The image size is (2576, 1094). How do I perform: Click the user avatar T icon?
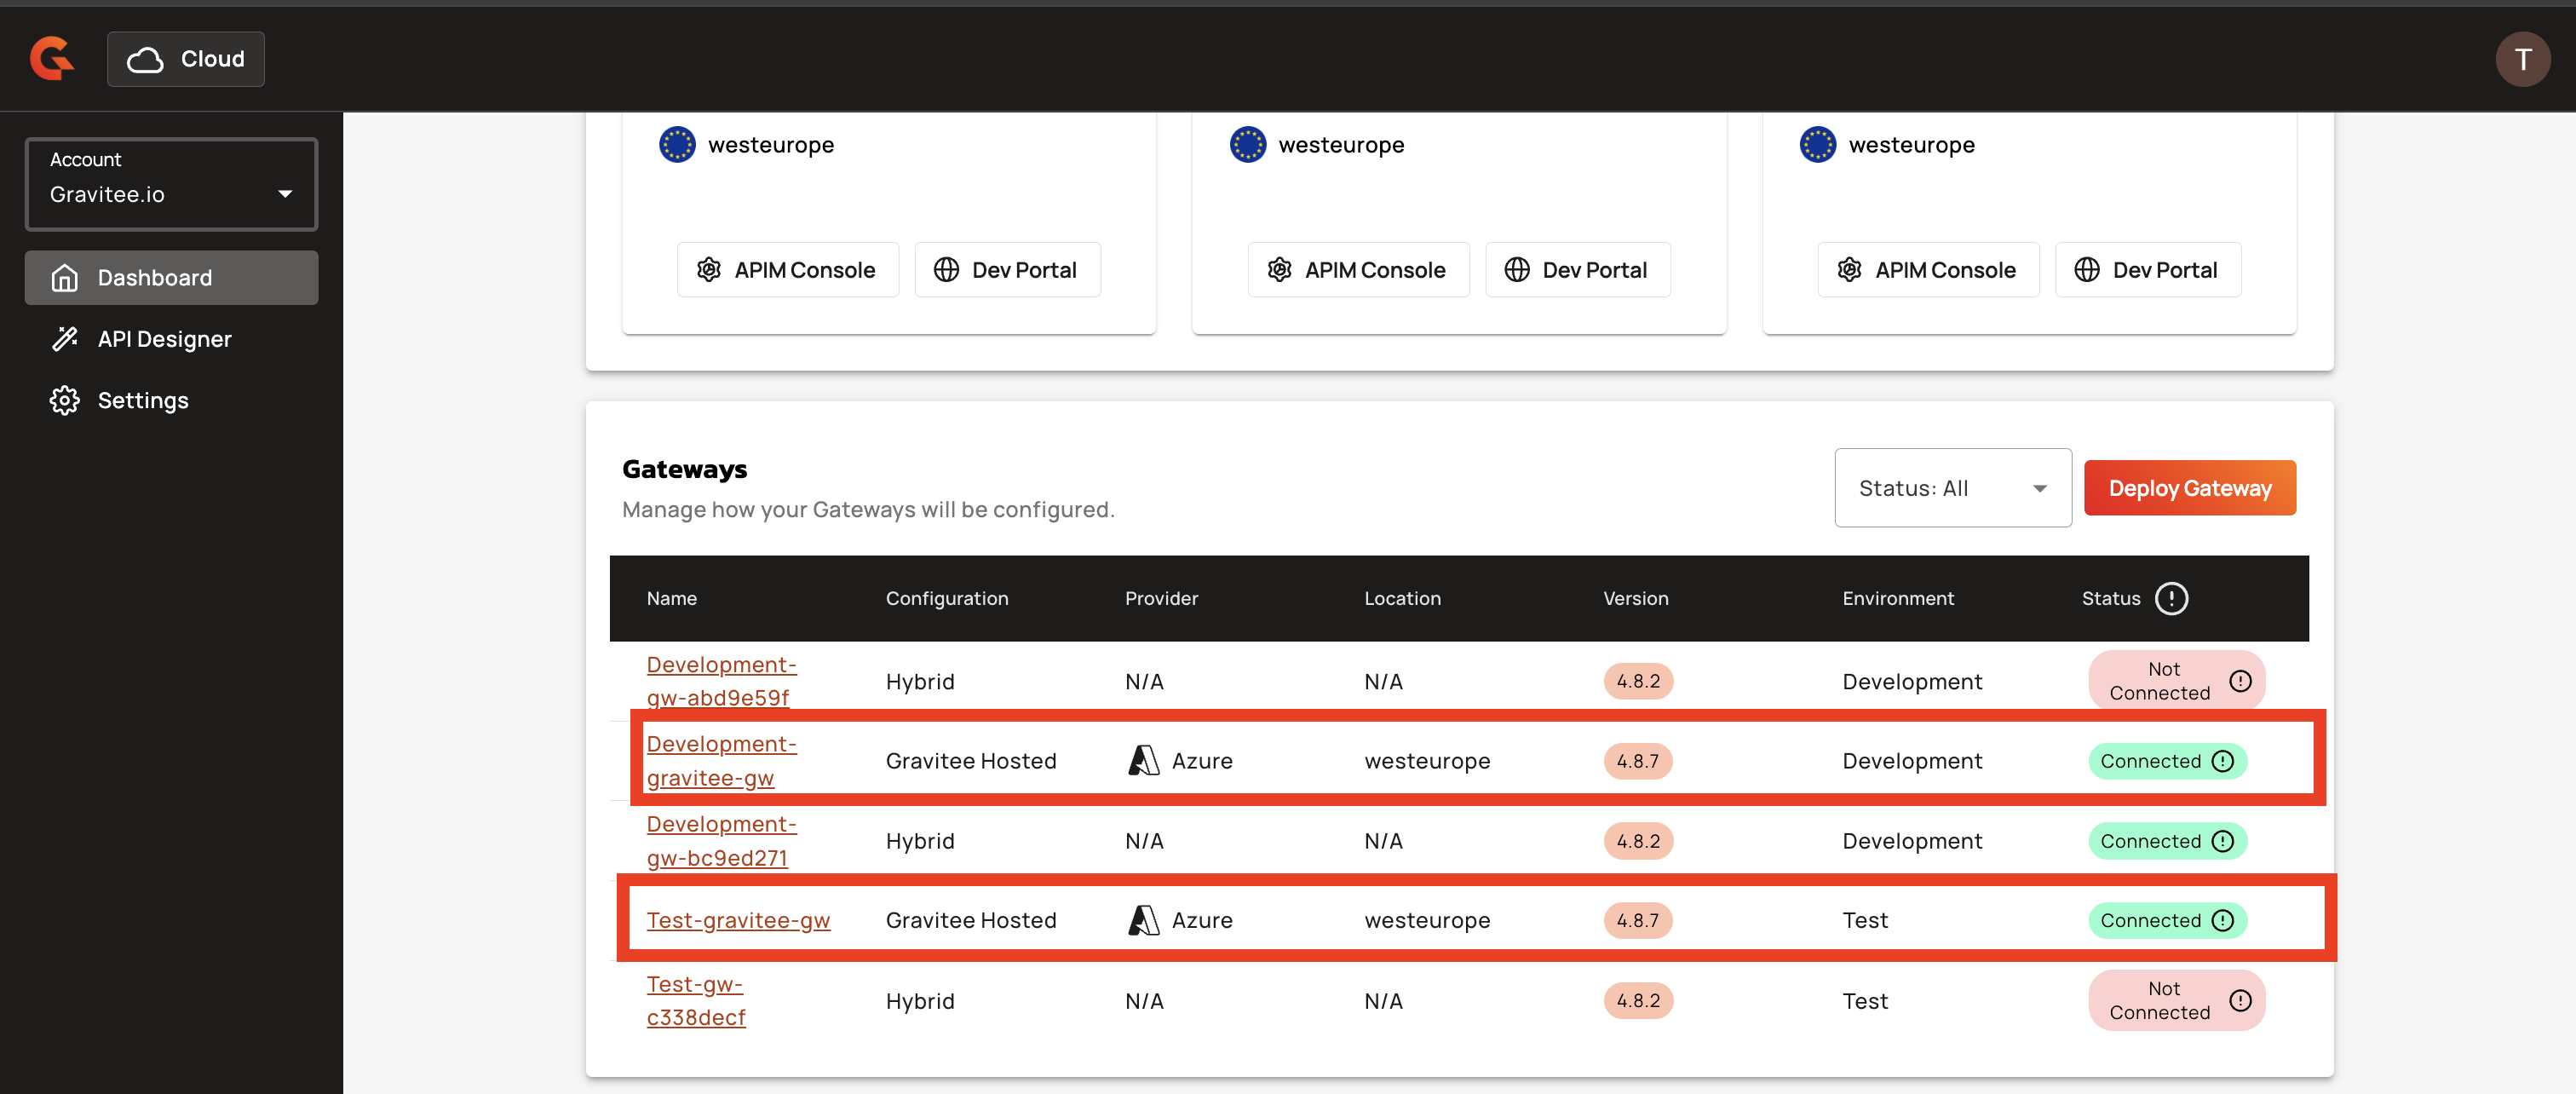point(2522,59)
